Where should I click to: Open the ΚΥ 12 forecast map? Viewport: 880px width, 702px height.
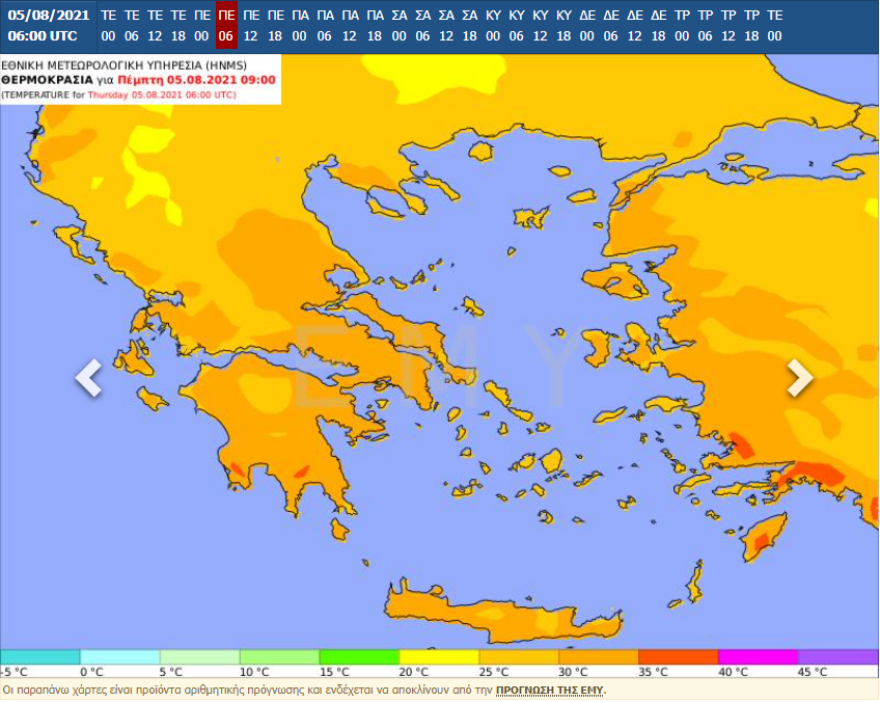coord(540,26)
